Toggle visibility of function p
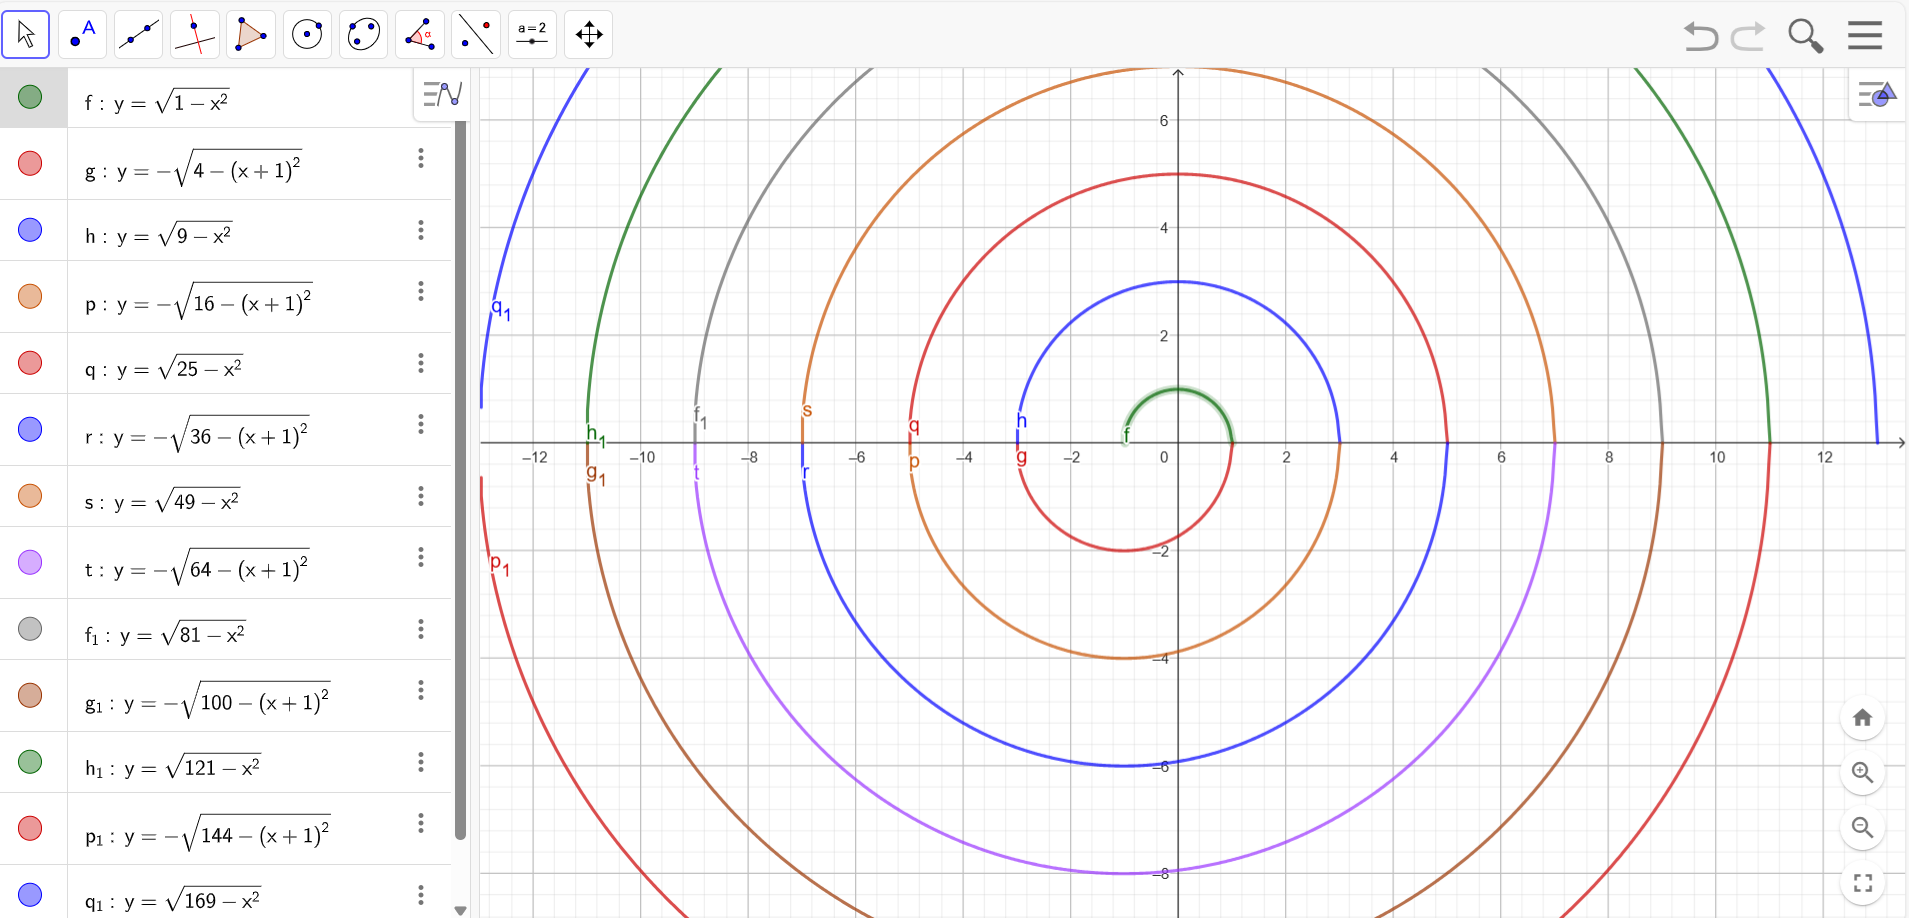This screenshot has height=918, width=1909. click(x=30, y=296)
